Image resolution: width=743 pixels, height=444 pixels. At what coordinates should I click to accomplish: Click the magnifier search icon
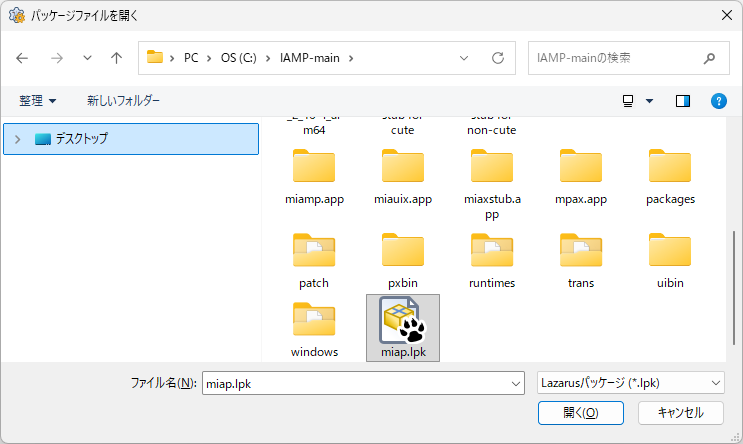tap(709, 58)
